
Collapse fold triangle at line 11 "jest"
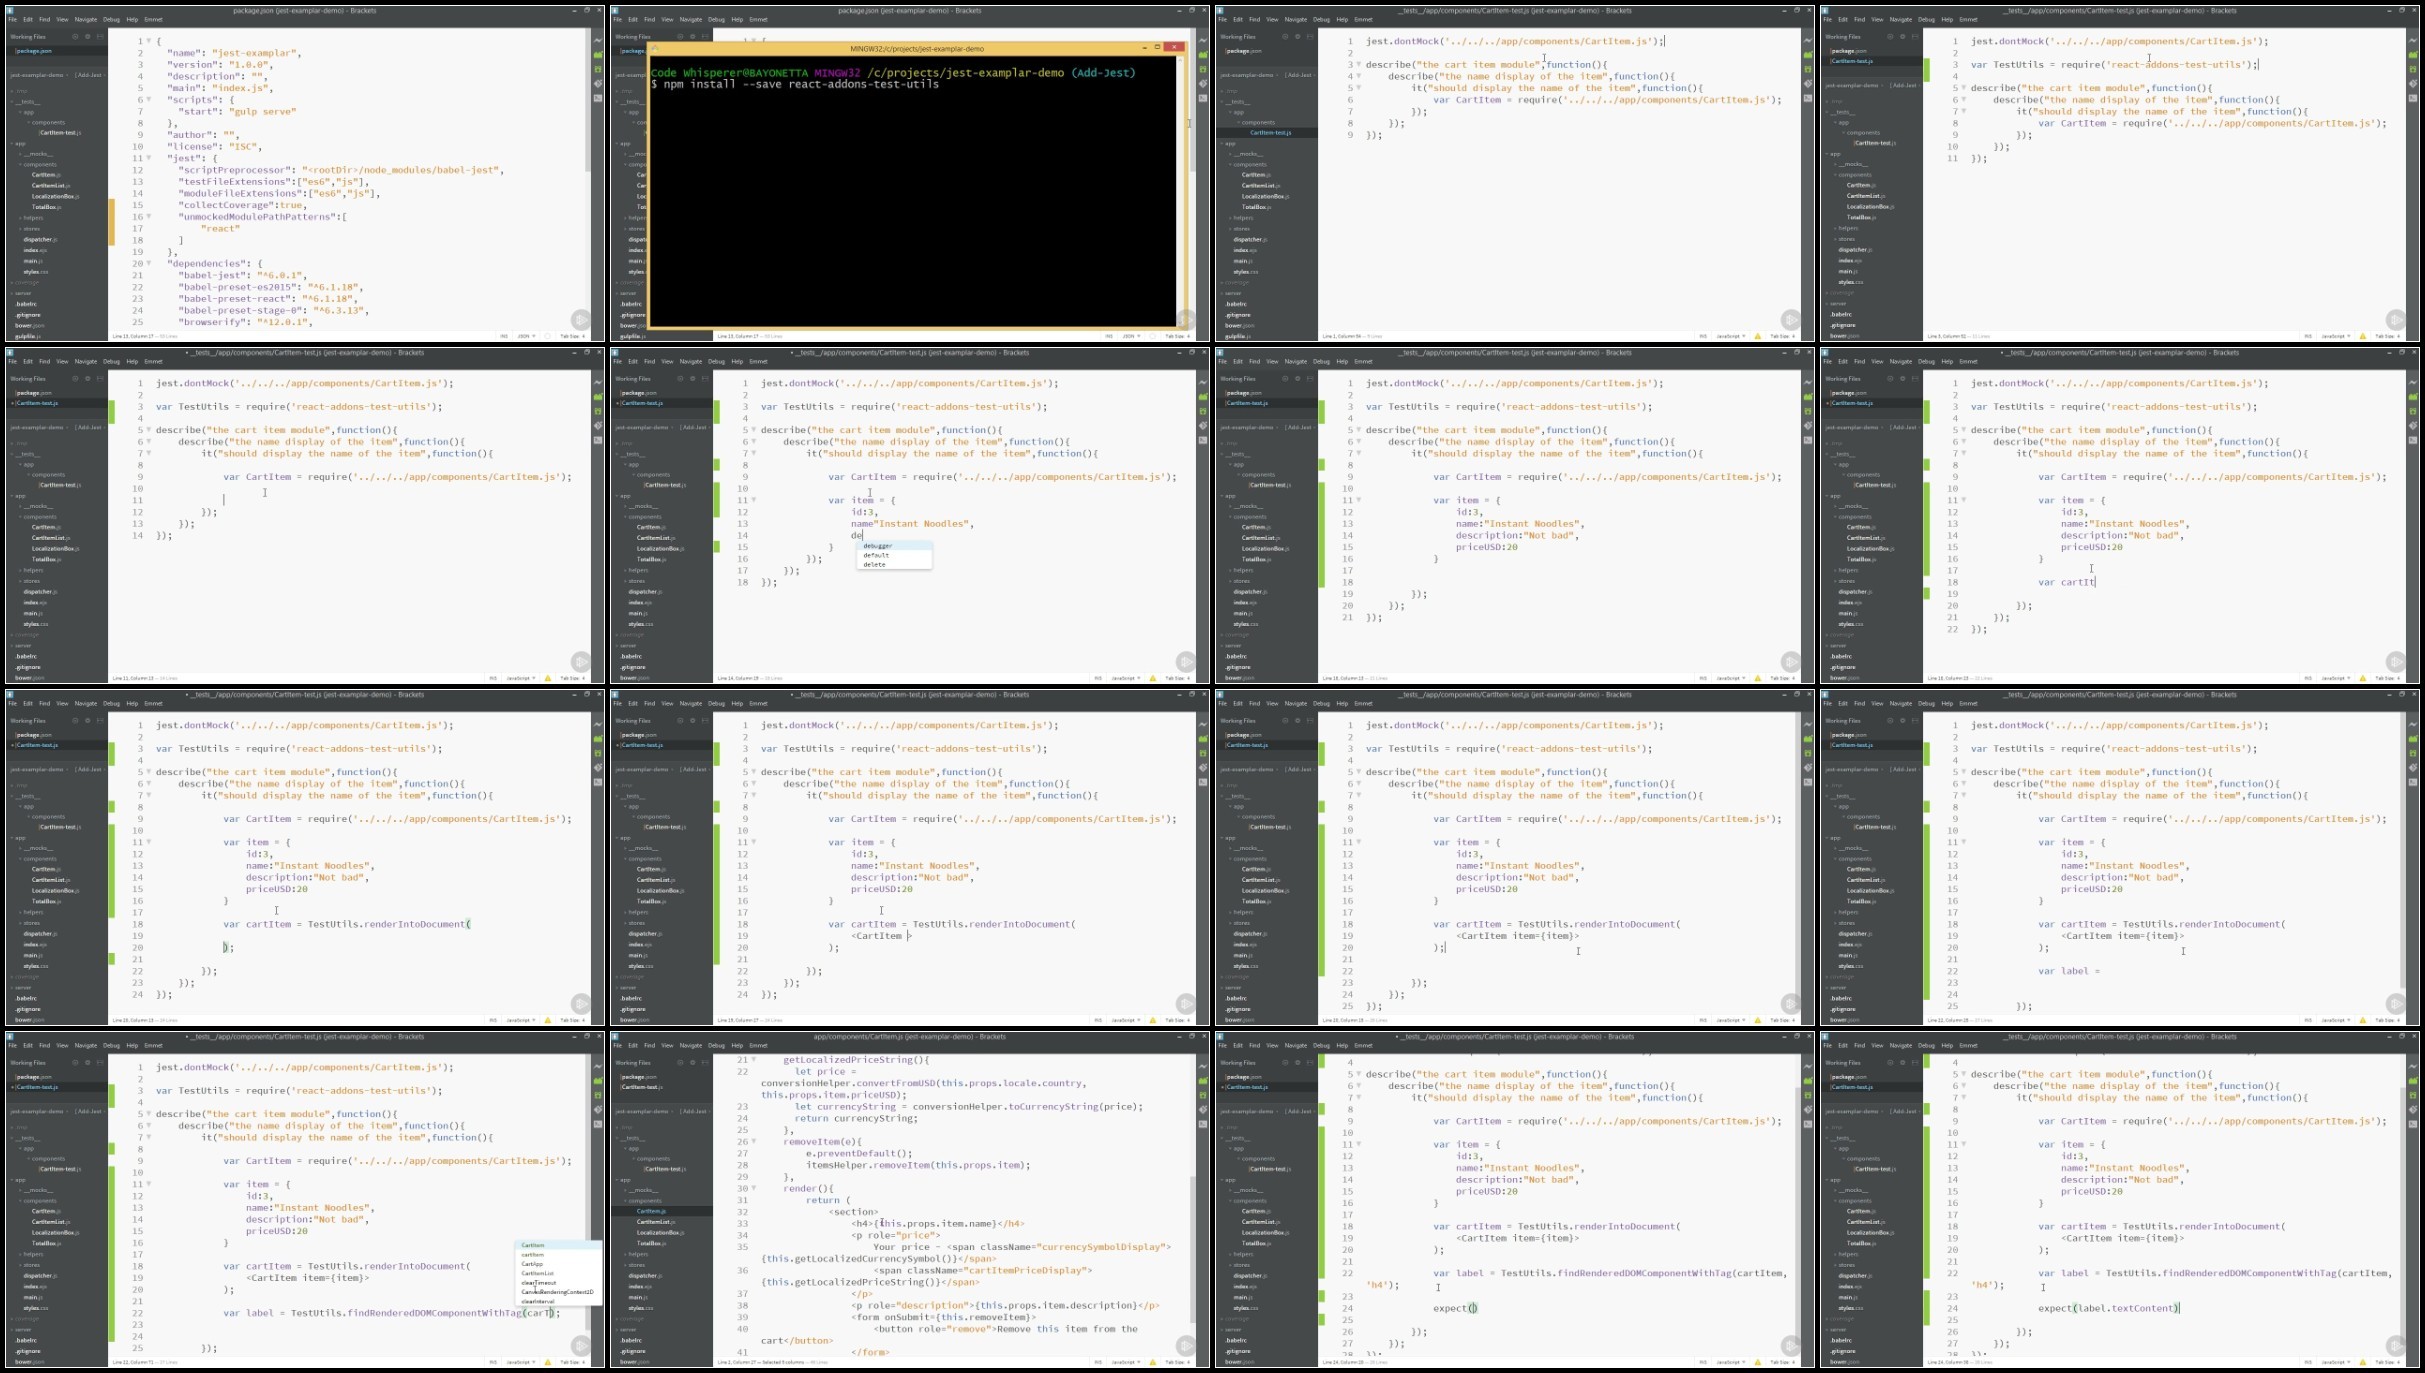[x=149, y=158]
